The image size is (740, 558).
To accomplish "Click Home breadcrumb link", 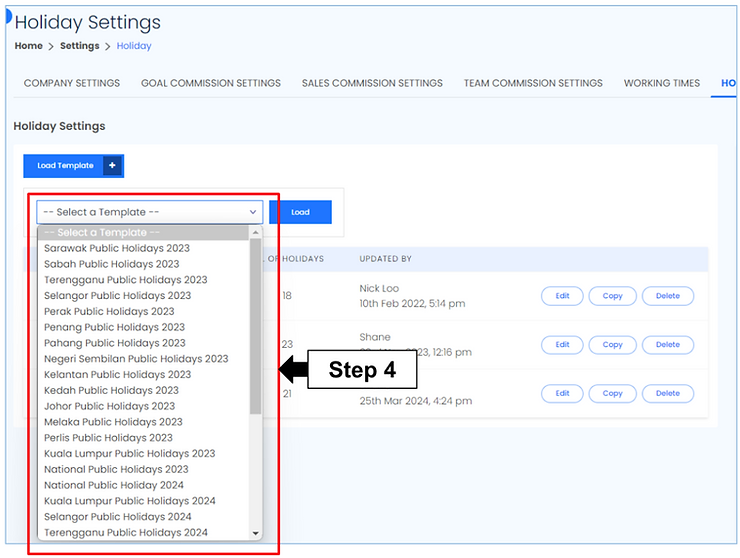I will point(29,46).
